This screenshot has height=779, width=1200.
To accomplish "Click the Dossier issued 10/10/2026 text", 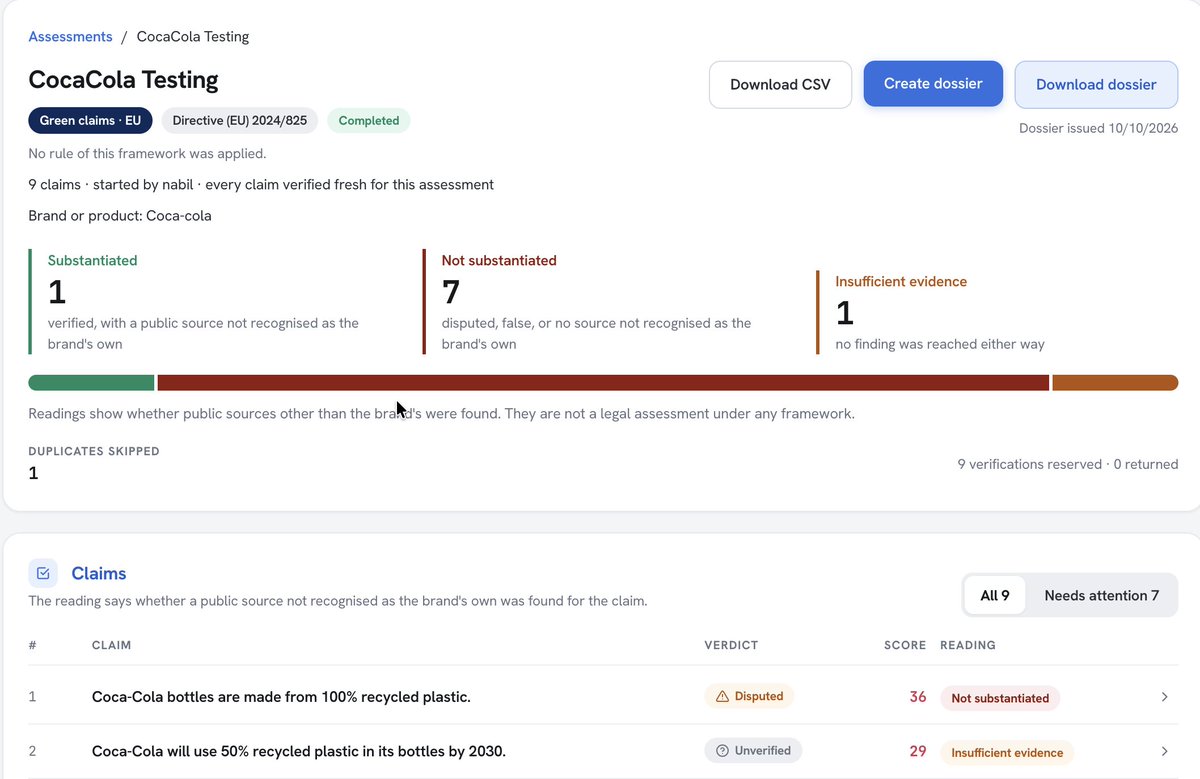I will (1098, 129).
